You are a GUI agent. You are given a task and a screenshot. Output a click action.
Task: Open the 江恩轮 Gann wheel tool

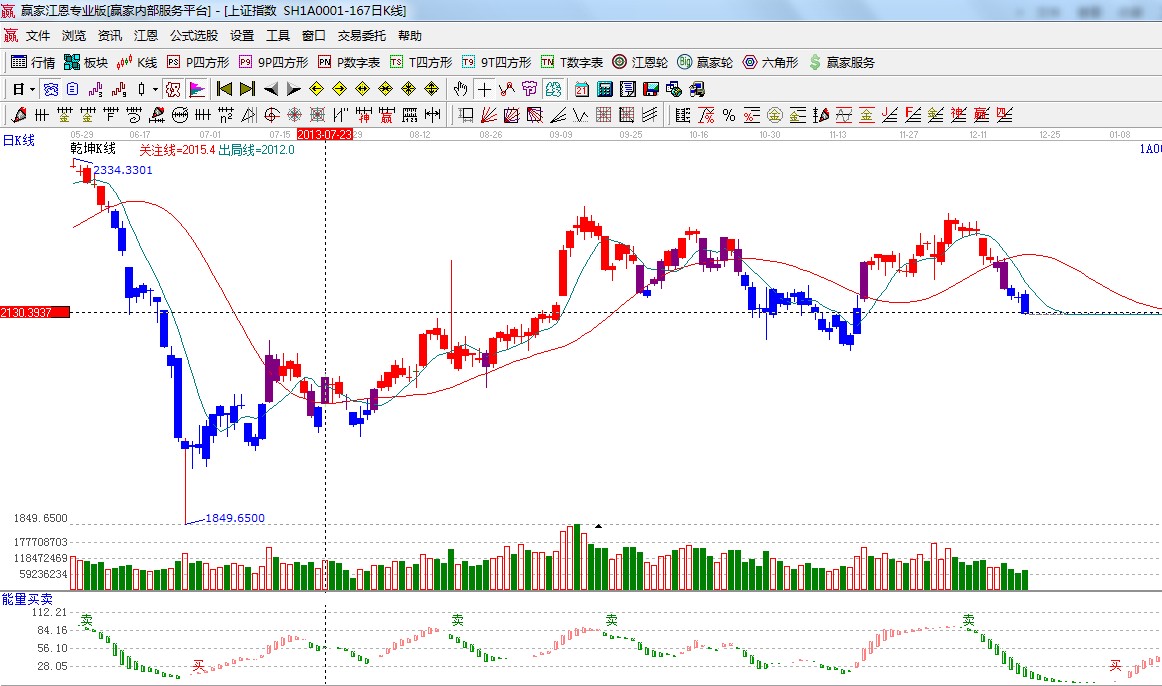640,62
